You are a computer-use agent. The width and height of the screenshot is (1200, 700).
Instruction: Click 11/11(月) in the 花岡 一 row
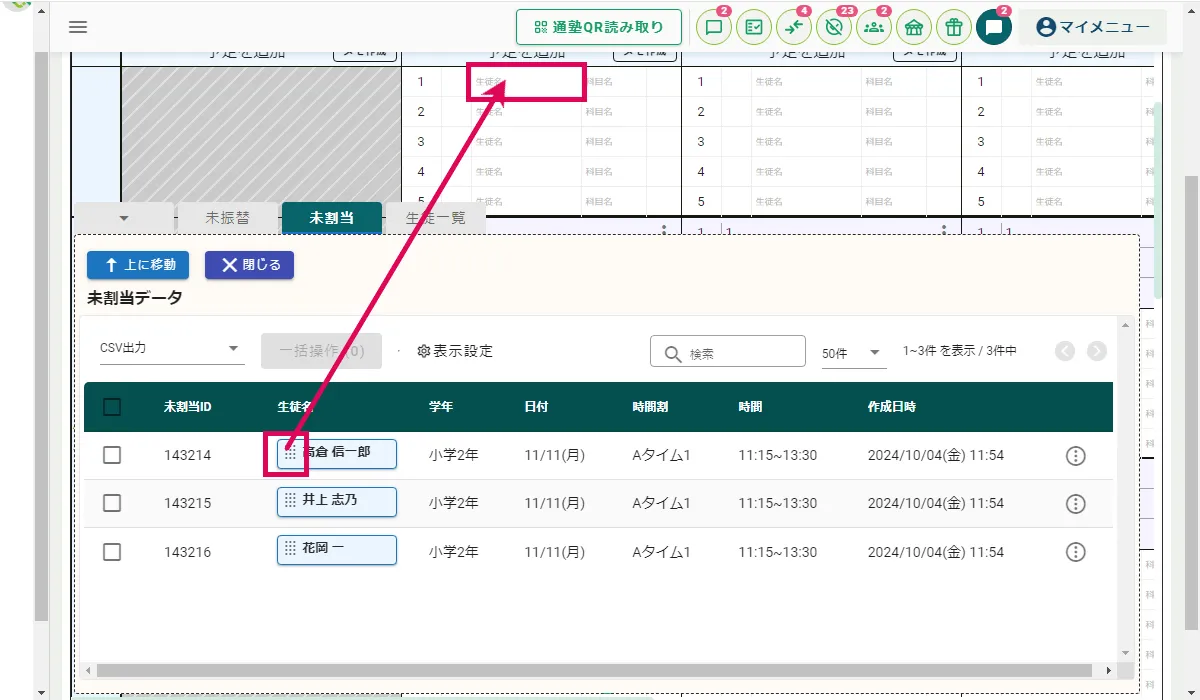[x=555, y=551]
